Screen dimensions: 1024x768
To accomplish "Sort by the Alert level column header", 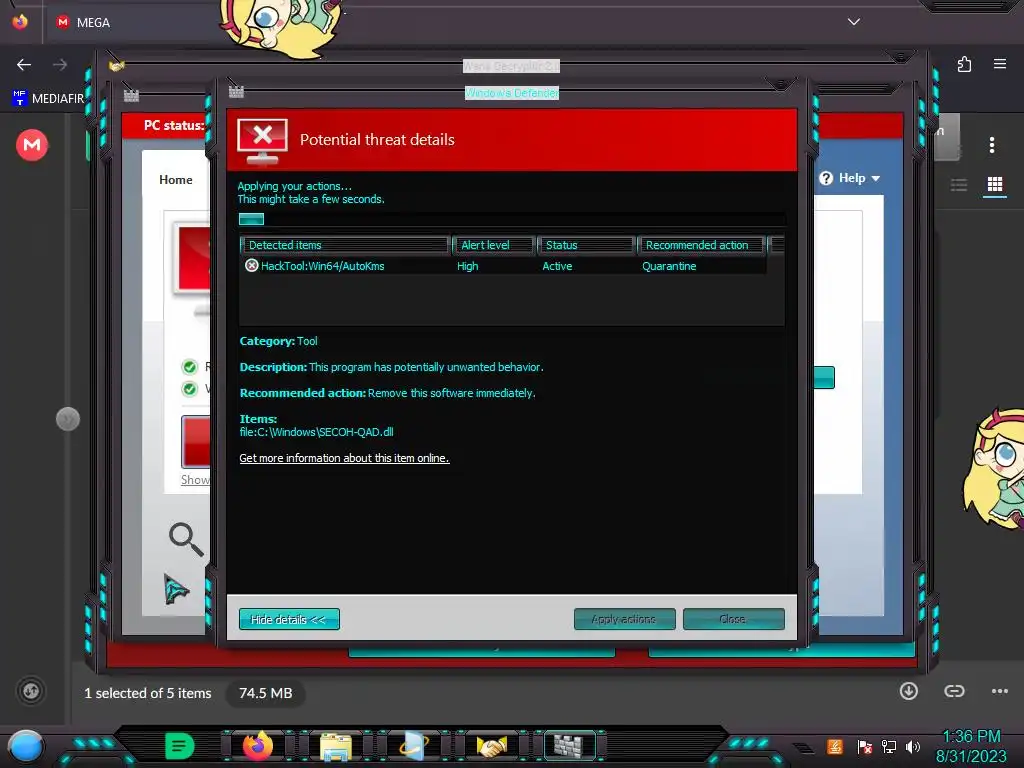I will (x=494, y=245).
